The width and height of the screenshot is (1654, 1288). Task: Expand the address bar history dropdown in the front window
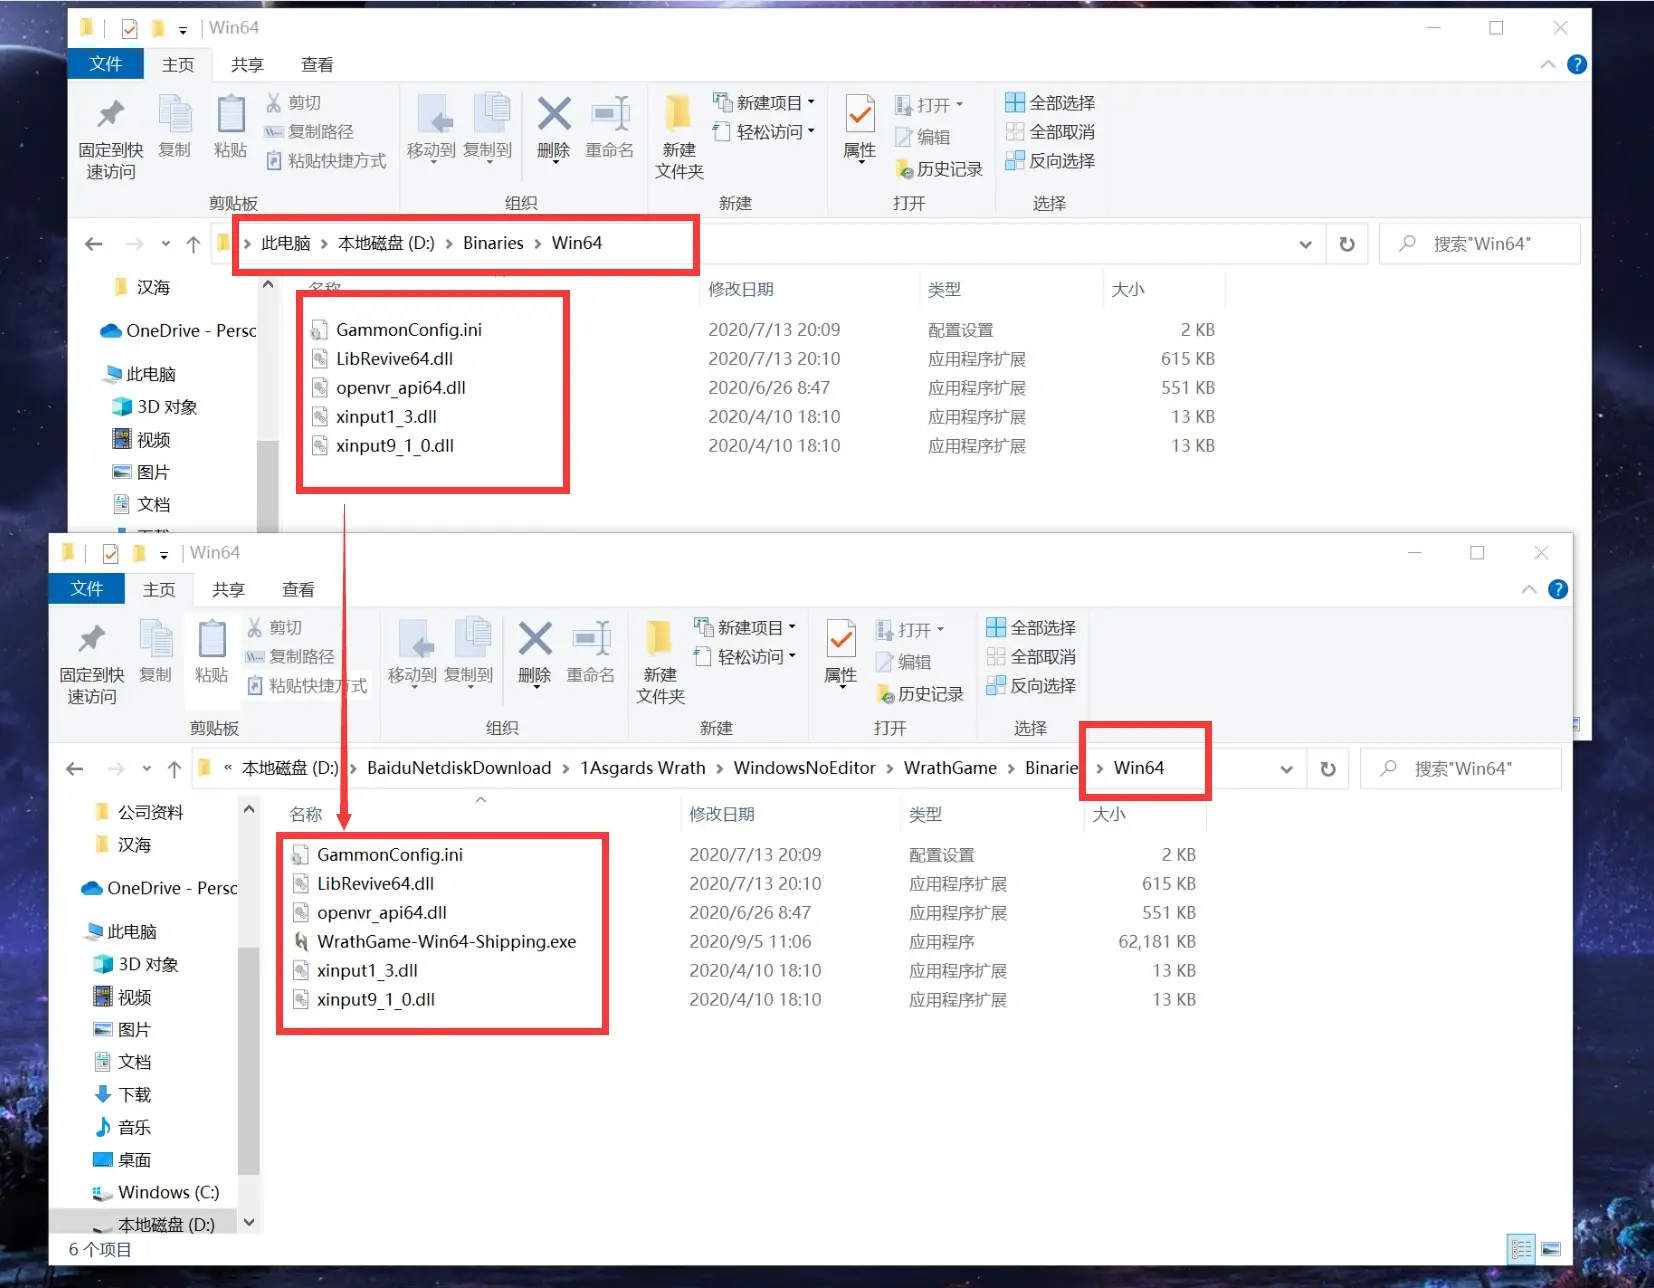coord(1286,769)
